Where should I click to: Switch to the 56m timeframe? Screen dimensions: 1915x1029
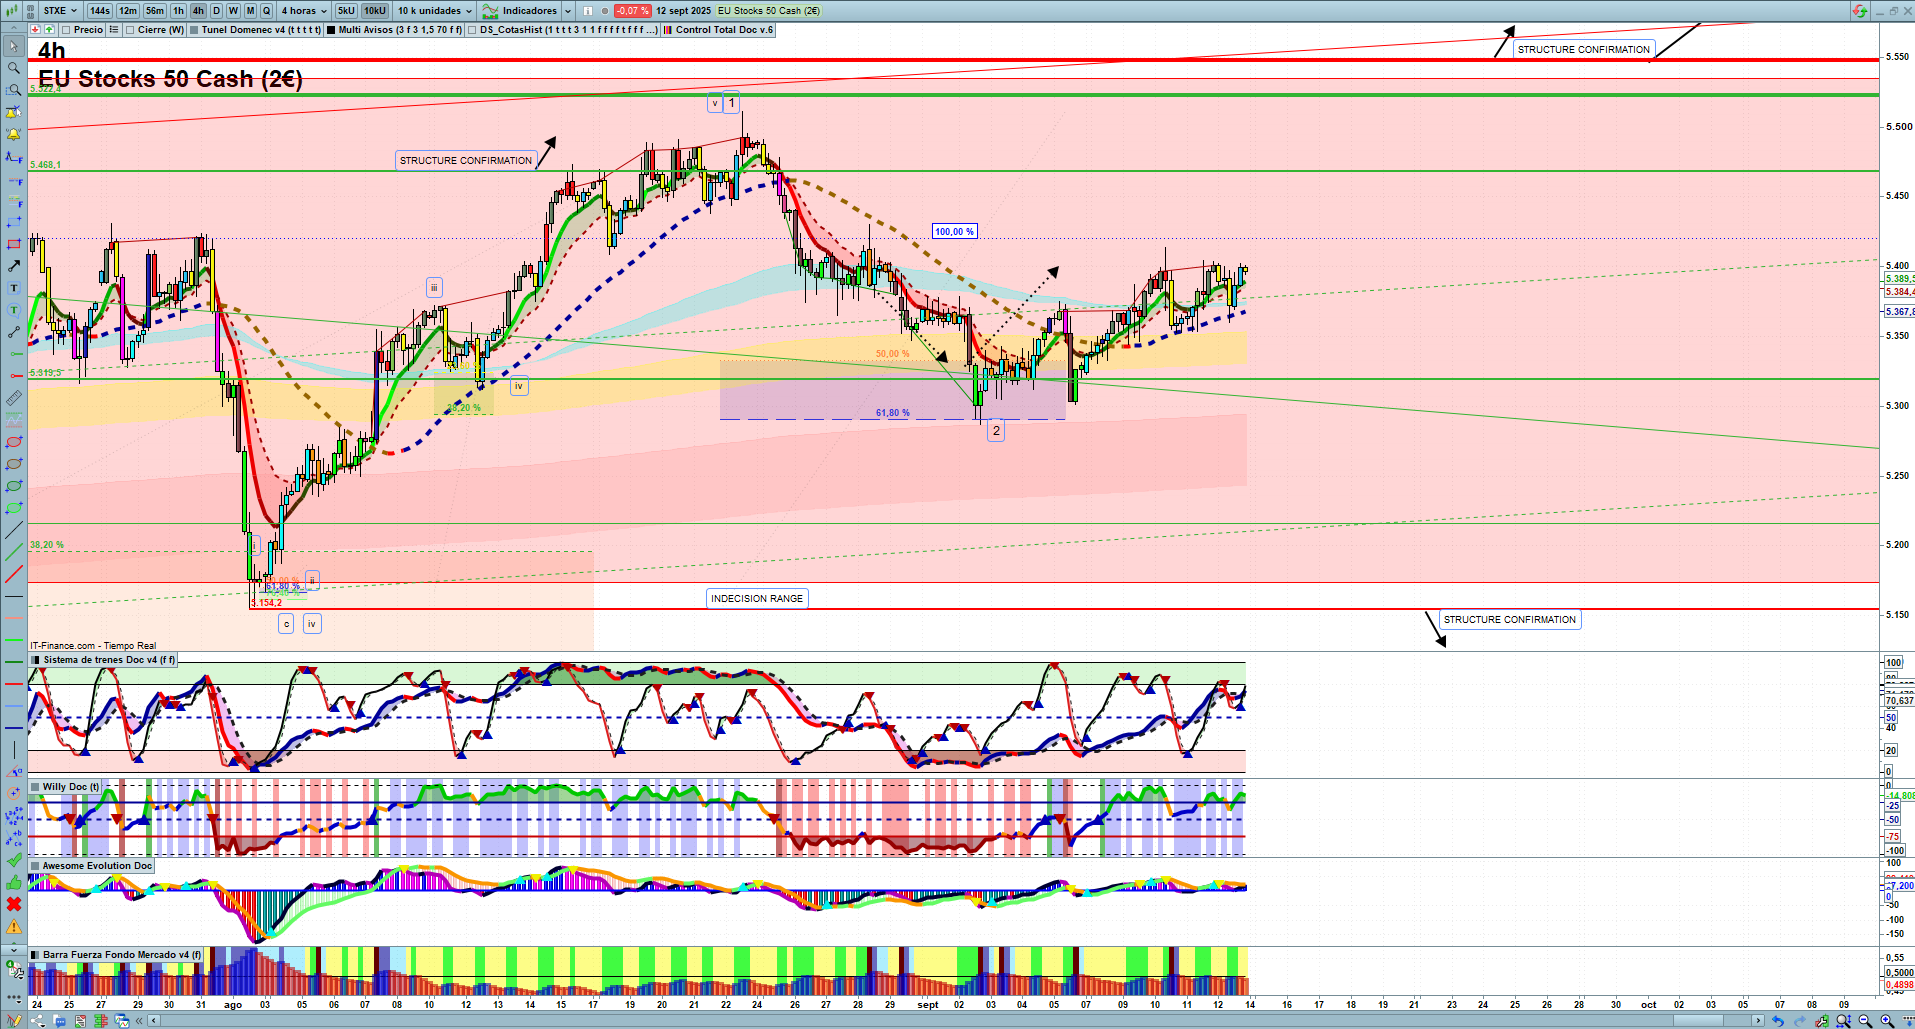coord(154,11)
